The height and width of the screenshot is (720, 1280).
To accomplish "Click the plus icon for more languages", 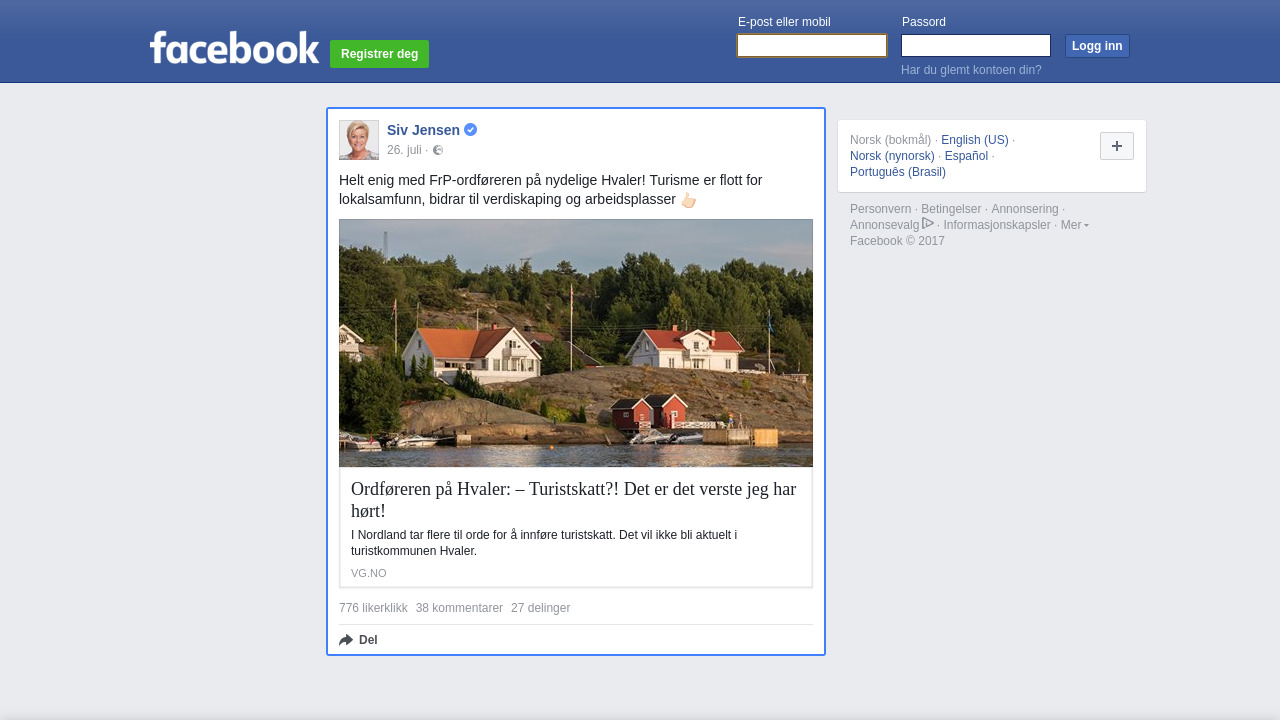I will (1116, 146).
